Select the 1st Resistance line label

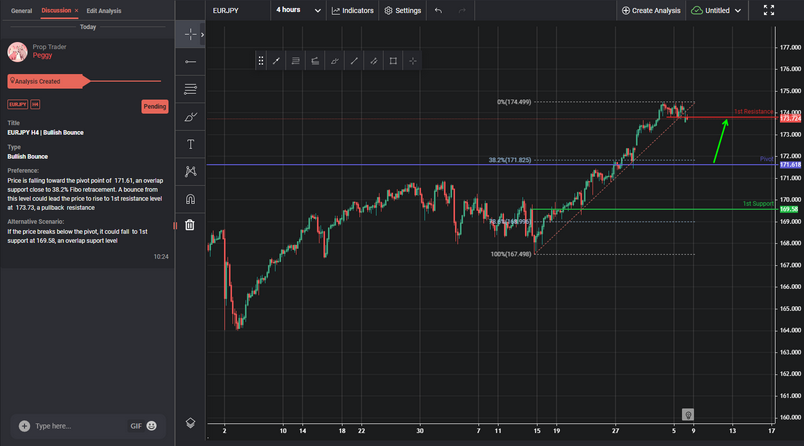753,112
